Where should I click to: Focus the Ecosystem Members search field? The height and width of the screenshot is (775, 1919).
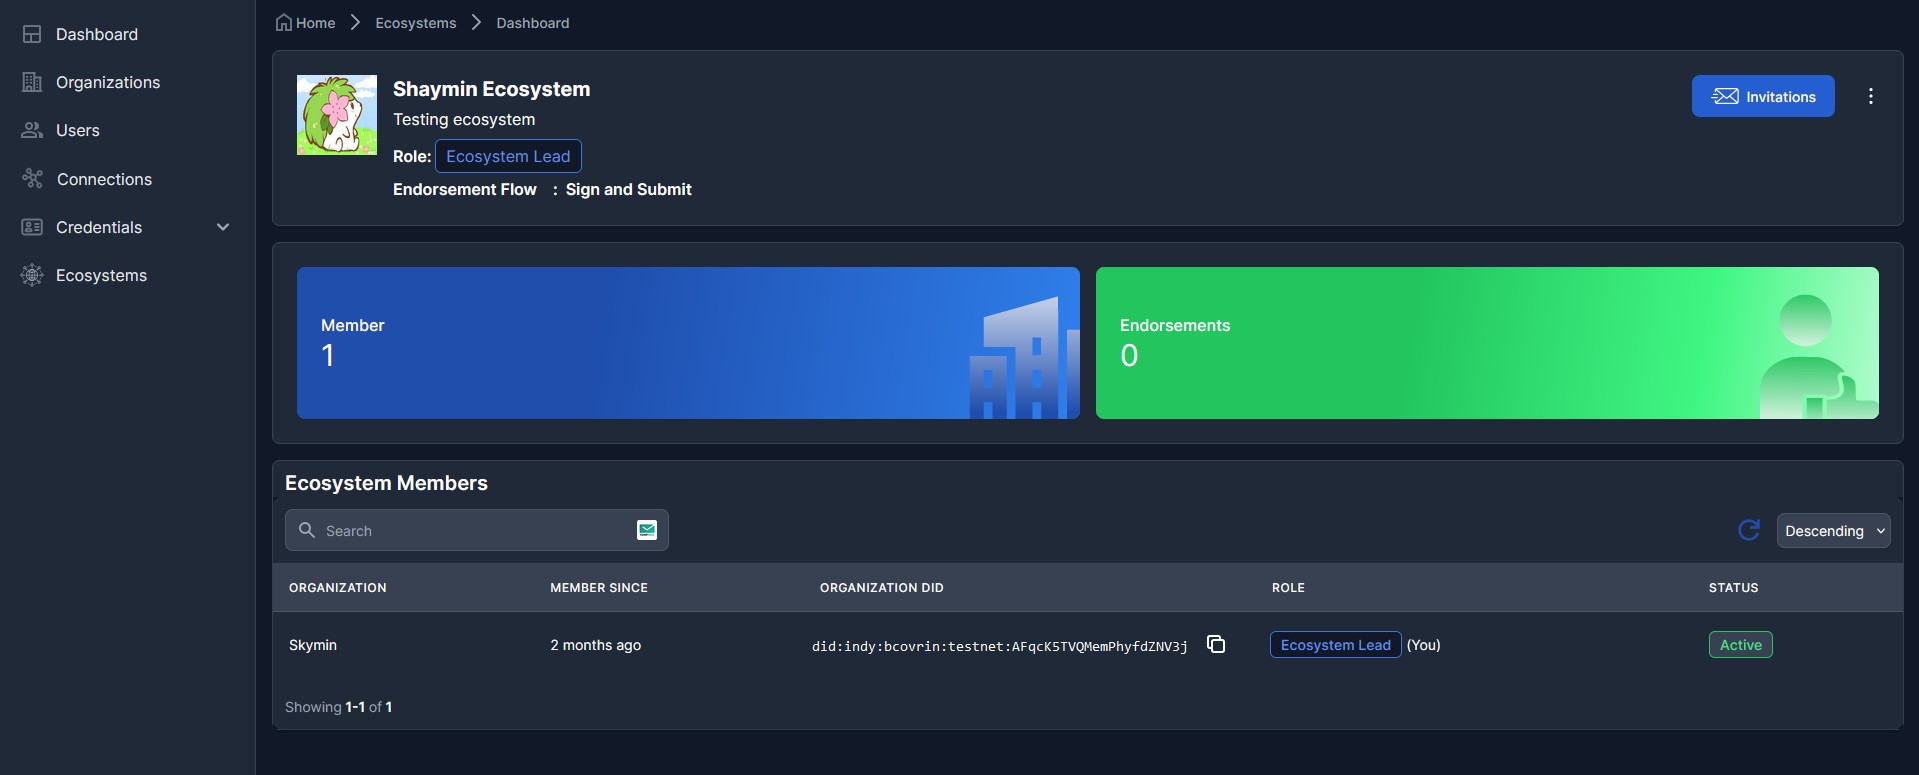(x=476, y=530)
